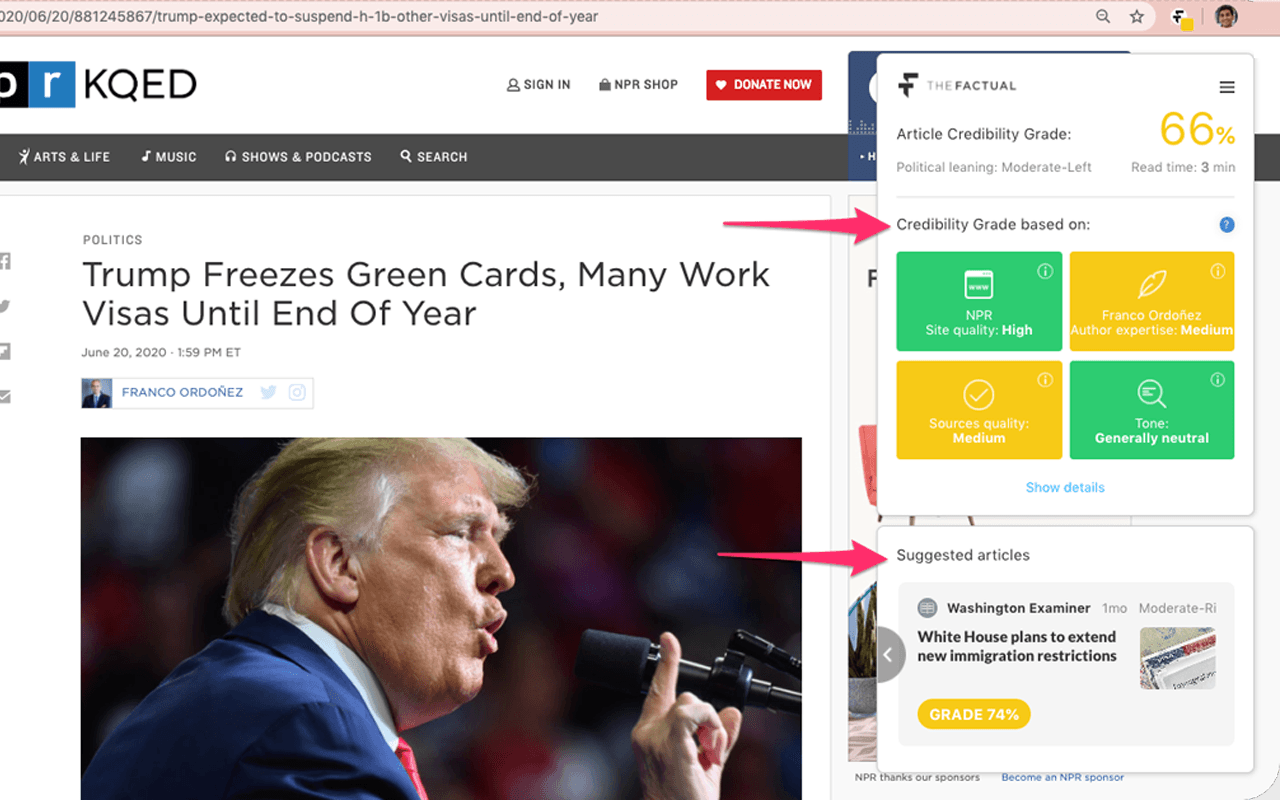Open info icon on Sources quality card

[1045, 380]
